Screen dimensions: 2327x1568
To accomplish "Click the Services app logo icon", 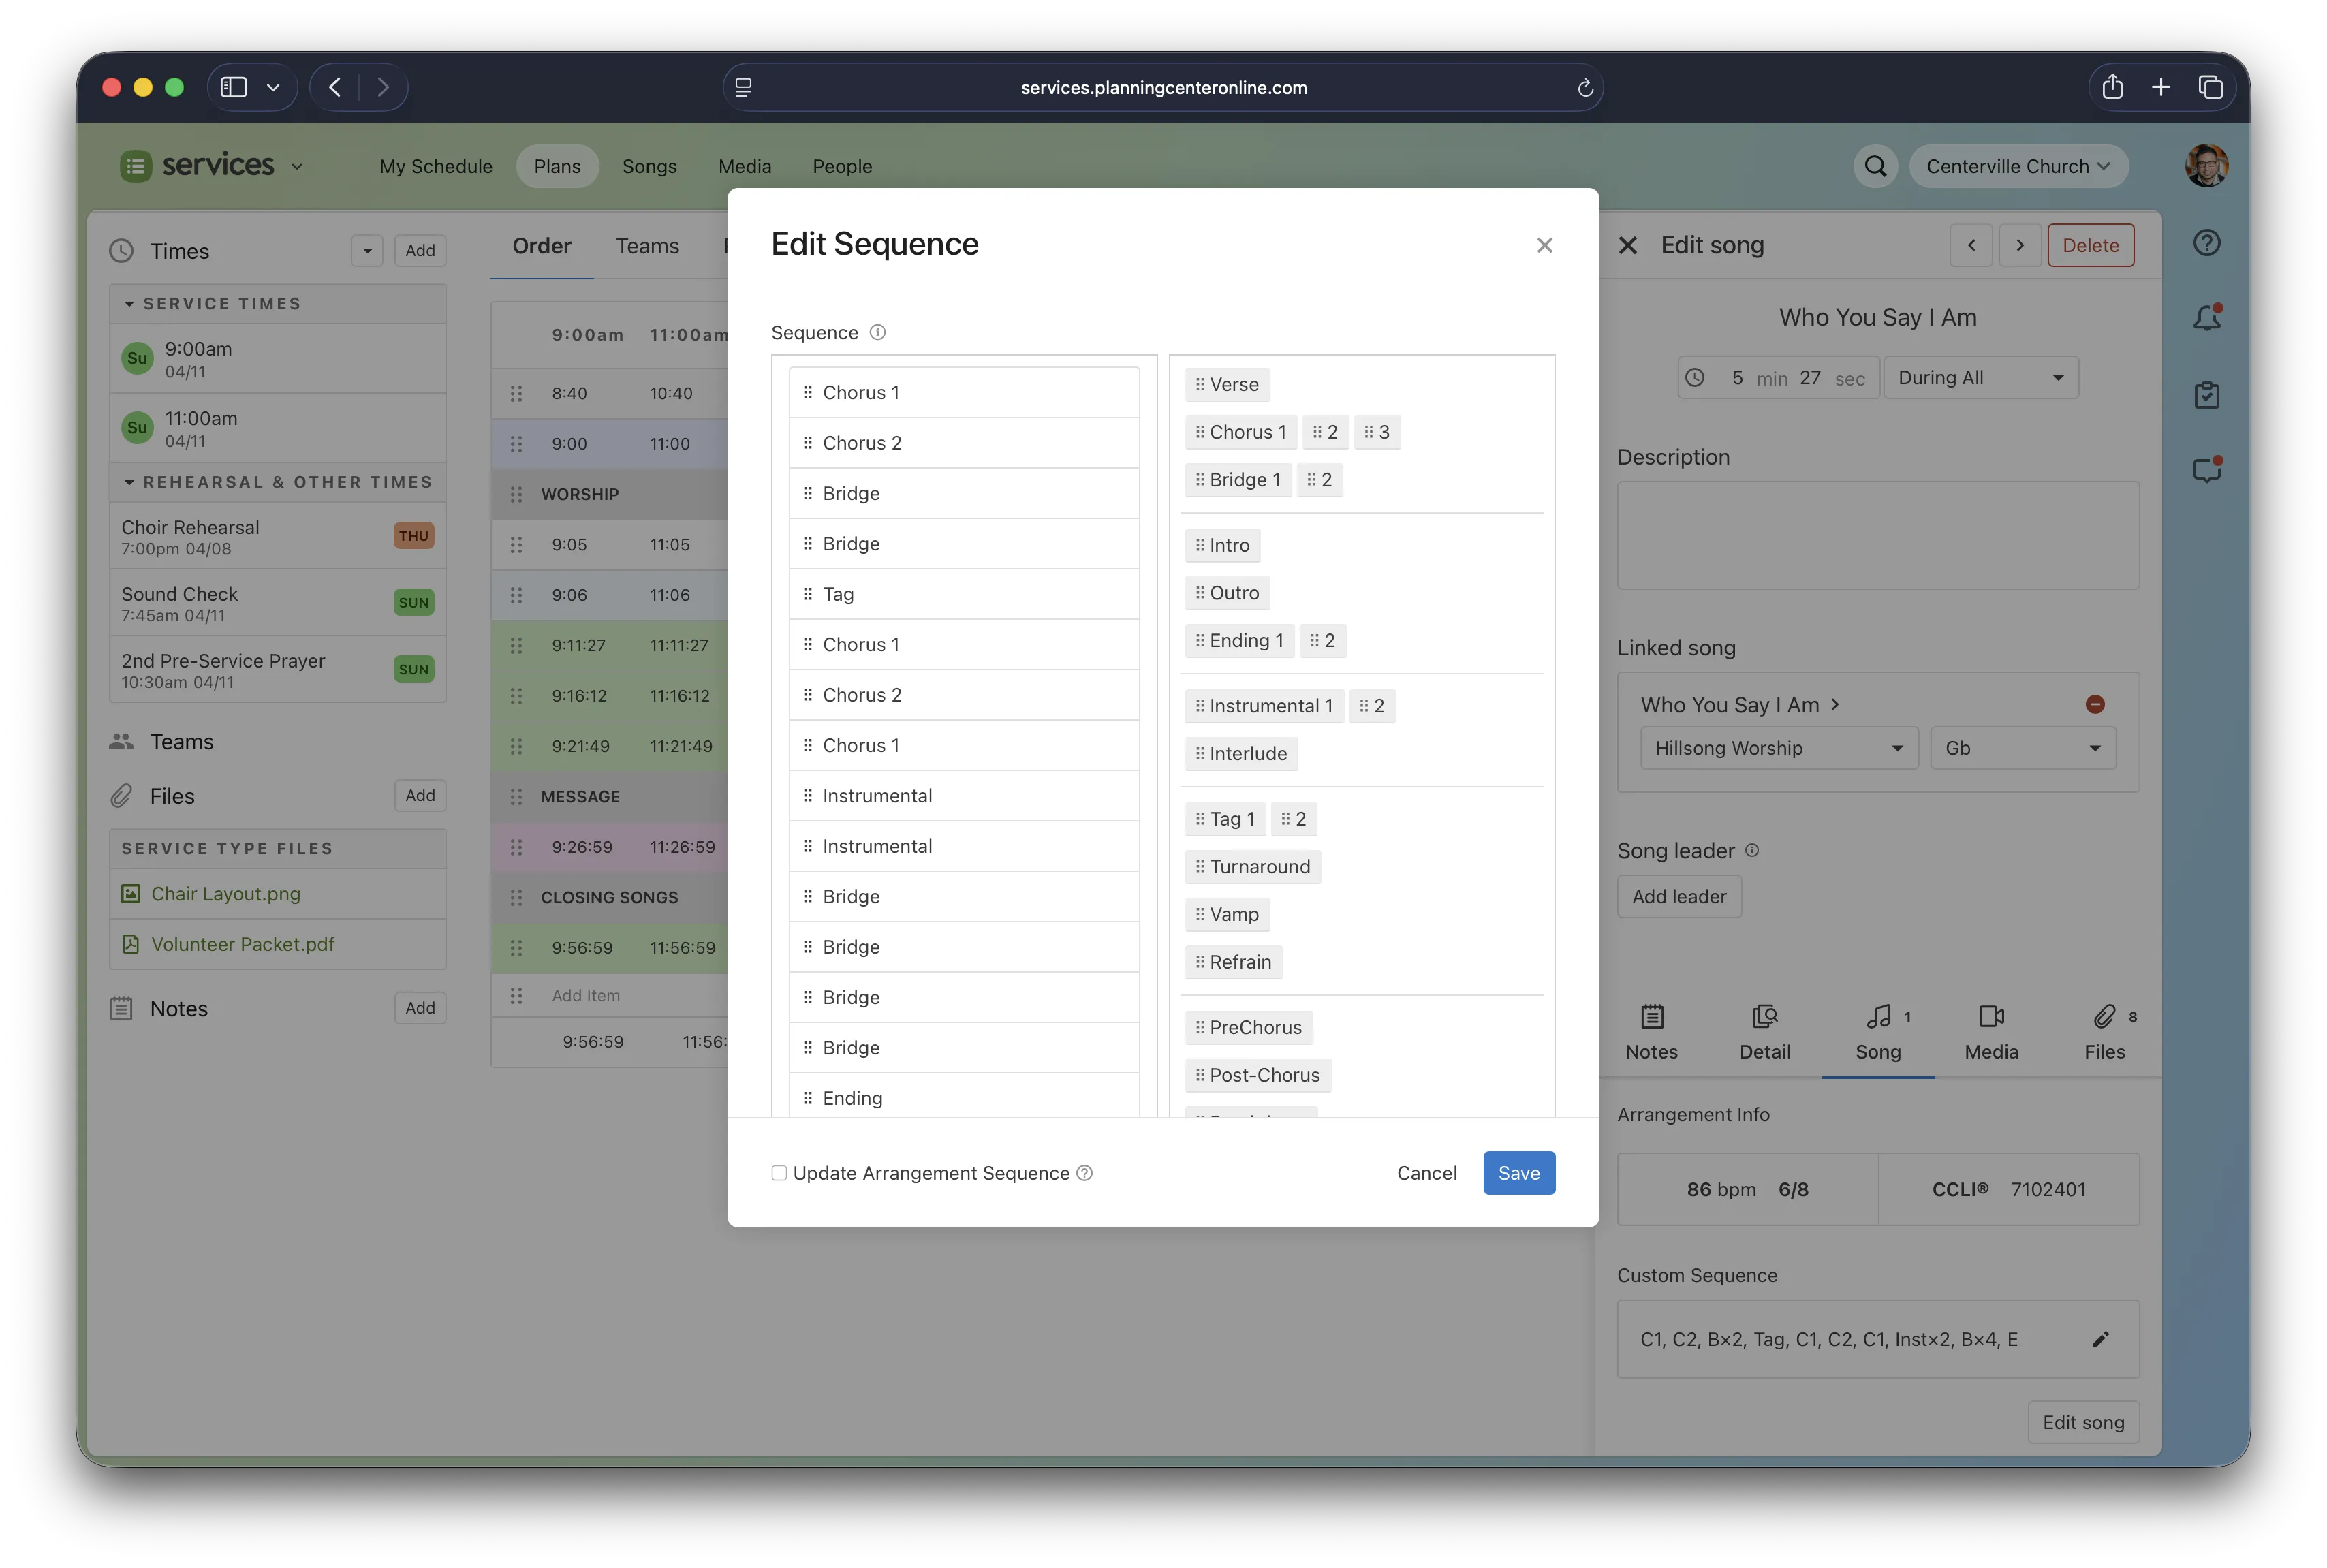I will tap(135, 166).
